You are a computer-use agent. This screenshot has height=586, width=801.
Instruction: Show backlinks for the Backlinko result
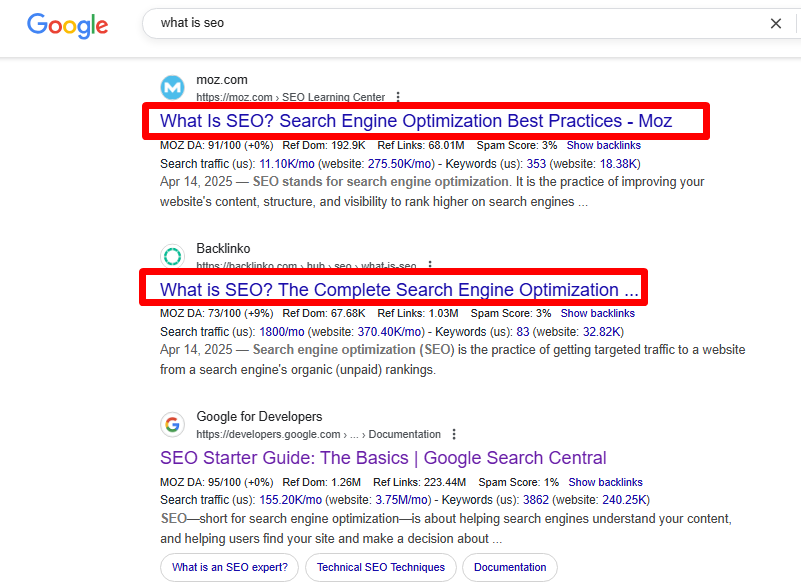[x=597, y=313]
